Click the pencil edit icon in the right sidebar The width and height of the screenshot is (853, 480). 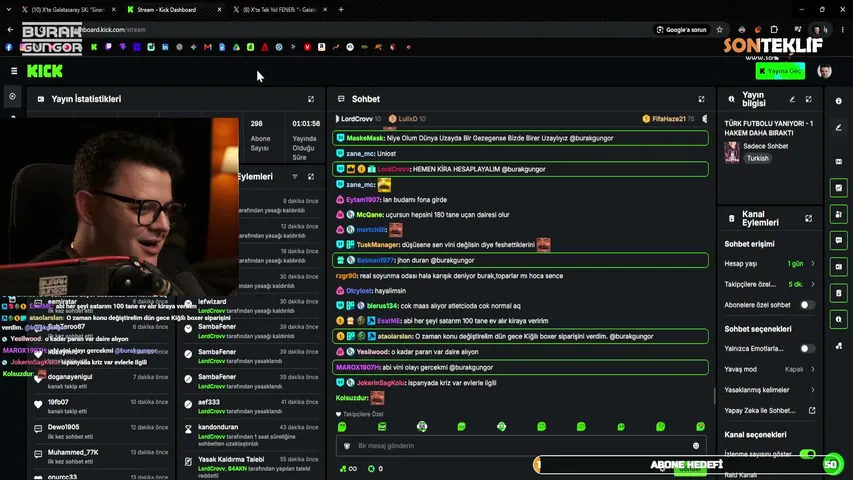tap(838, 127)
